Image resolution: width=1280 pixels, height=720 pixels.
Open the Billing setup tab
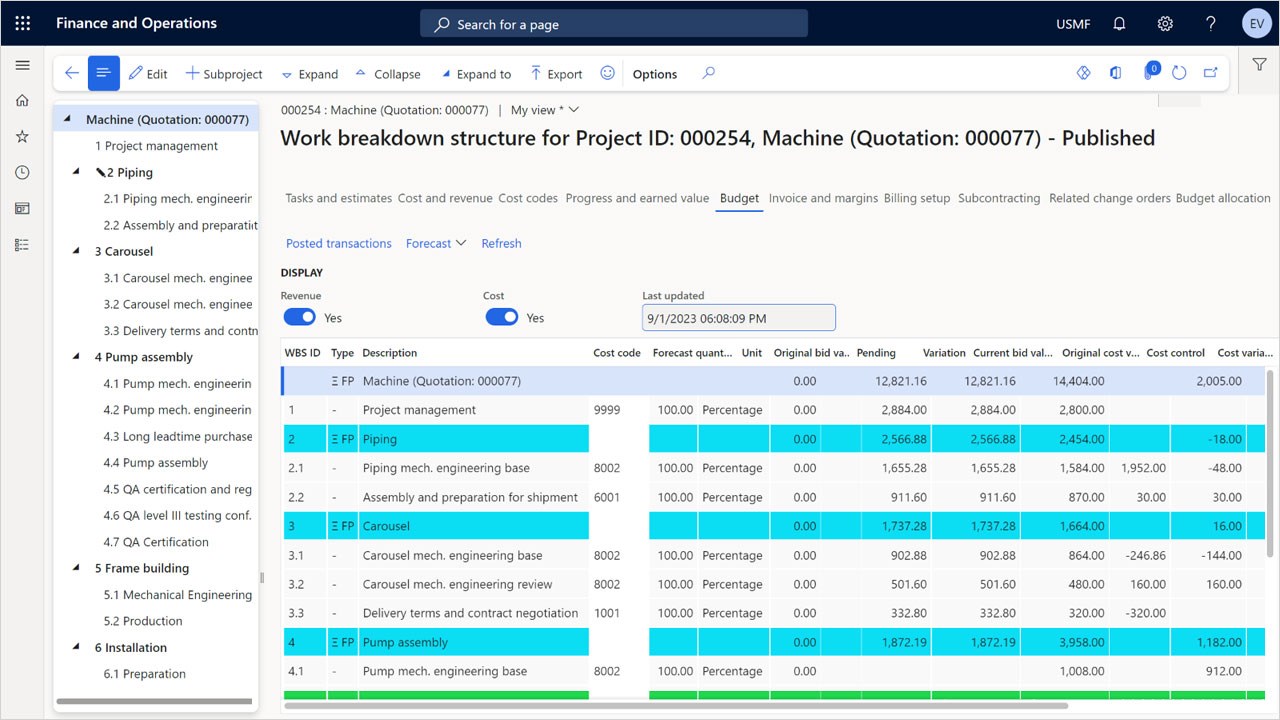917,198
